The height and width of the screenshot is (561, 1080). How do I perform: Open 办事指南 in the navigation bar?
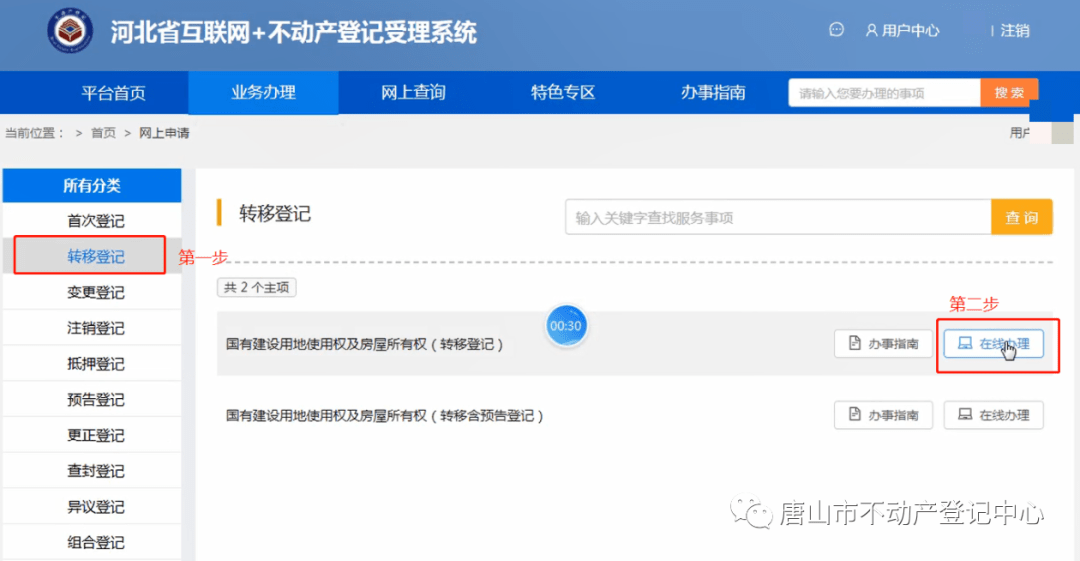713,93
